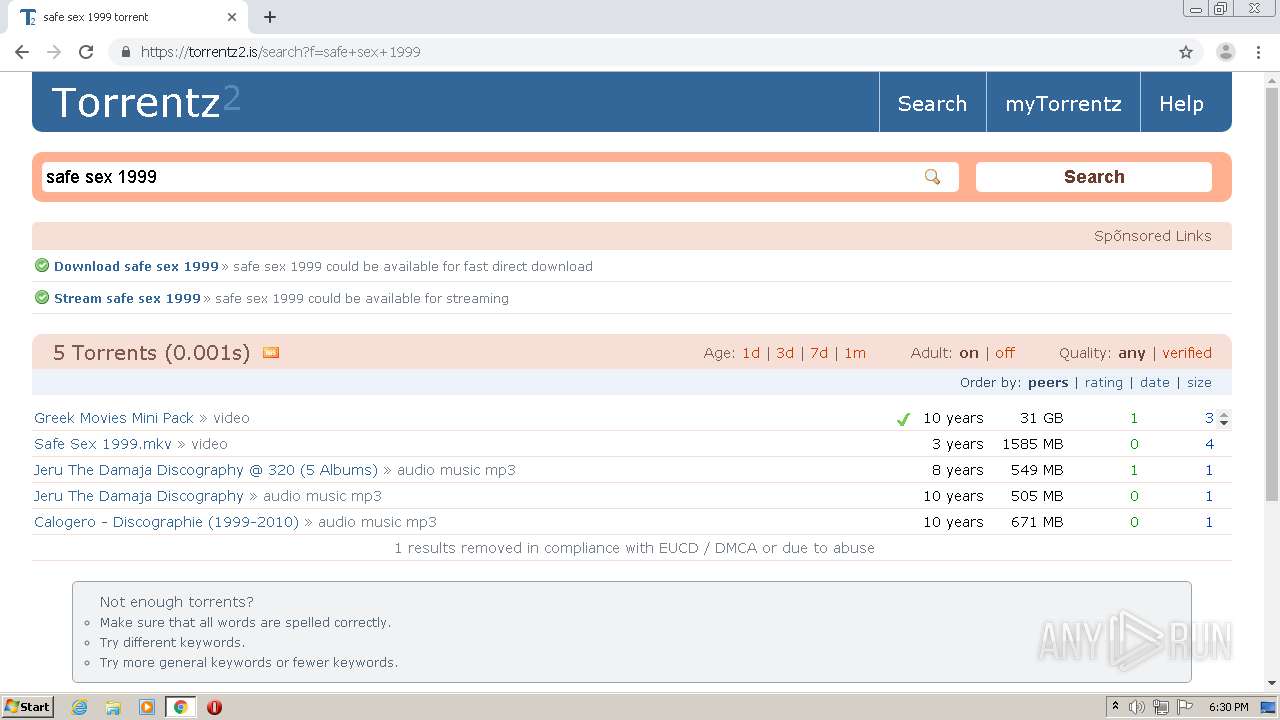Click the Torrentz2 logo
Viewport: 1280px width, 720px height.
pyautogui.click(x=146, y=102)
